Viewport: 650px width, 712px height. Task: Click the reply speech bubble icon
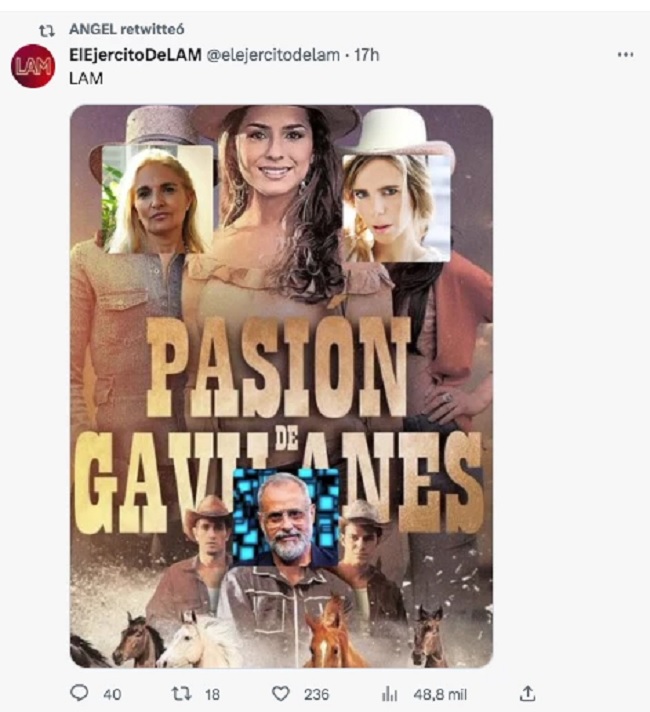79,693
